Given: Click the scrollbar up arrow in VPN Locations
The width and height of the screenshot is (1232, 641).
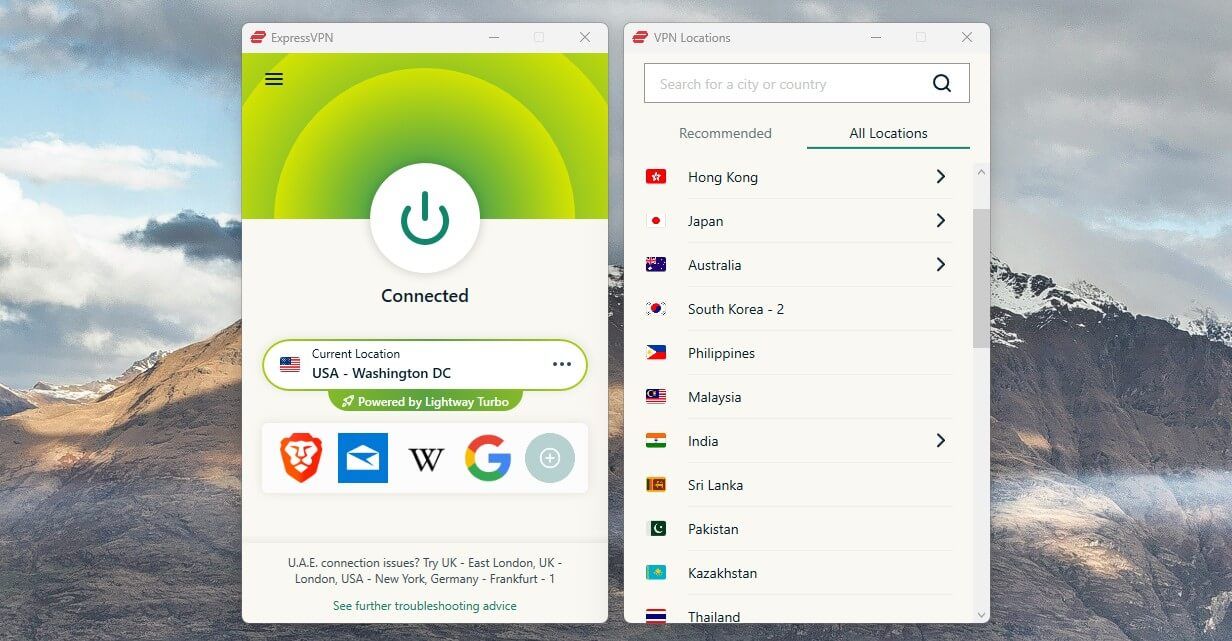Looking at the screenshot, I should [x=981, y=172].
